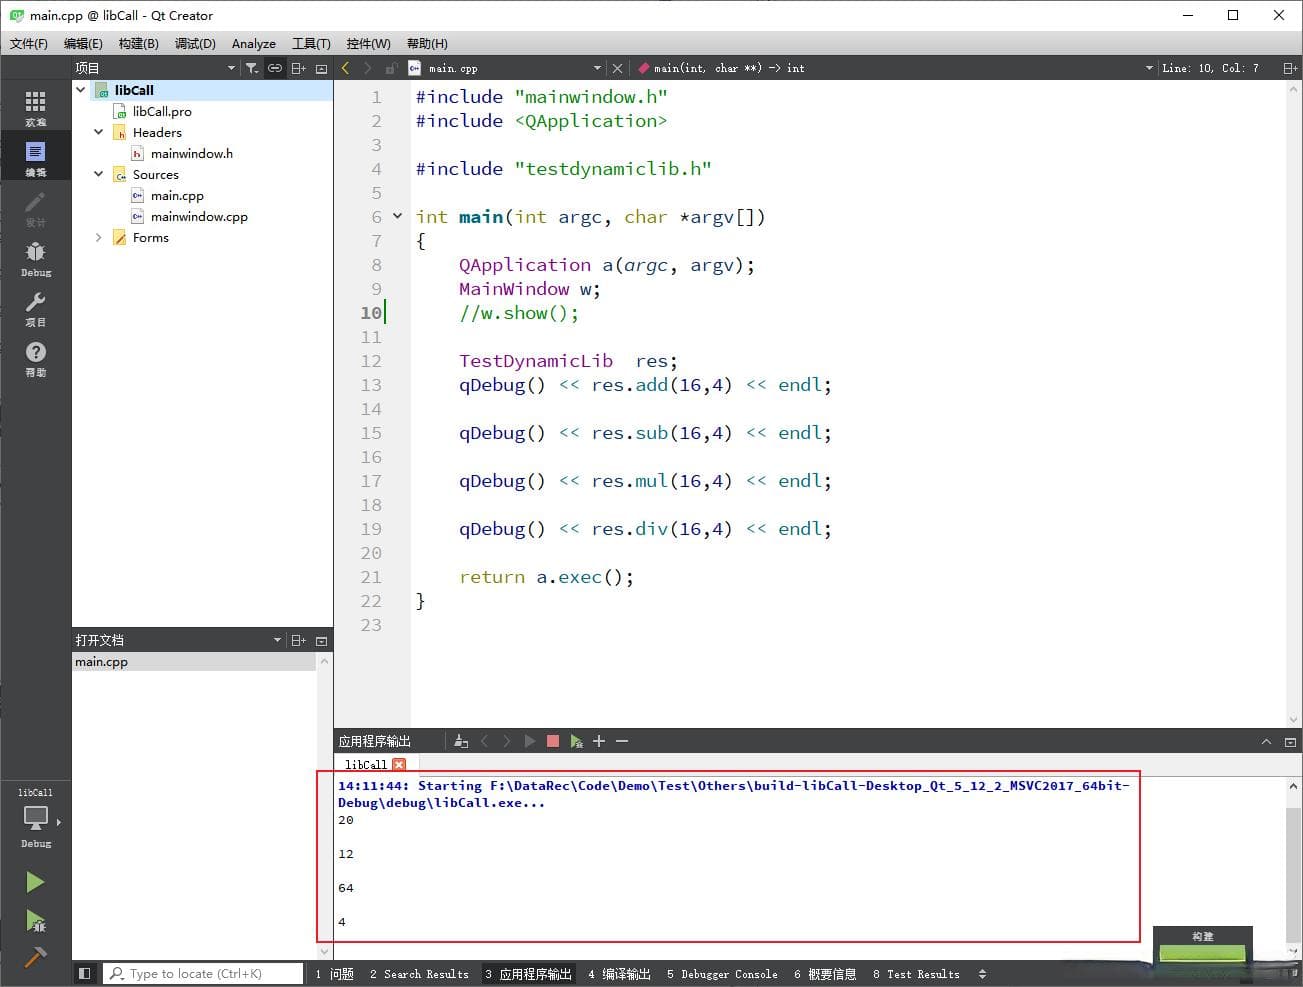1303x987 pixels.
Task: Close the libCall output tab
Action: (x=399, y=764)
